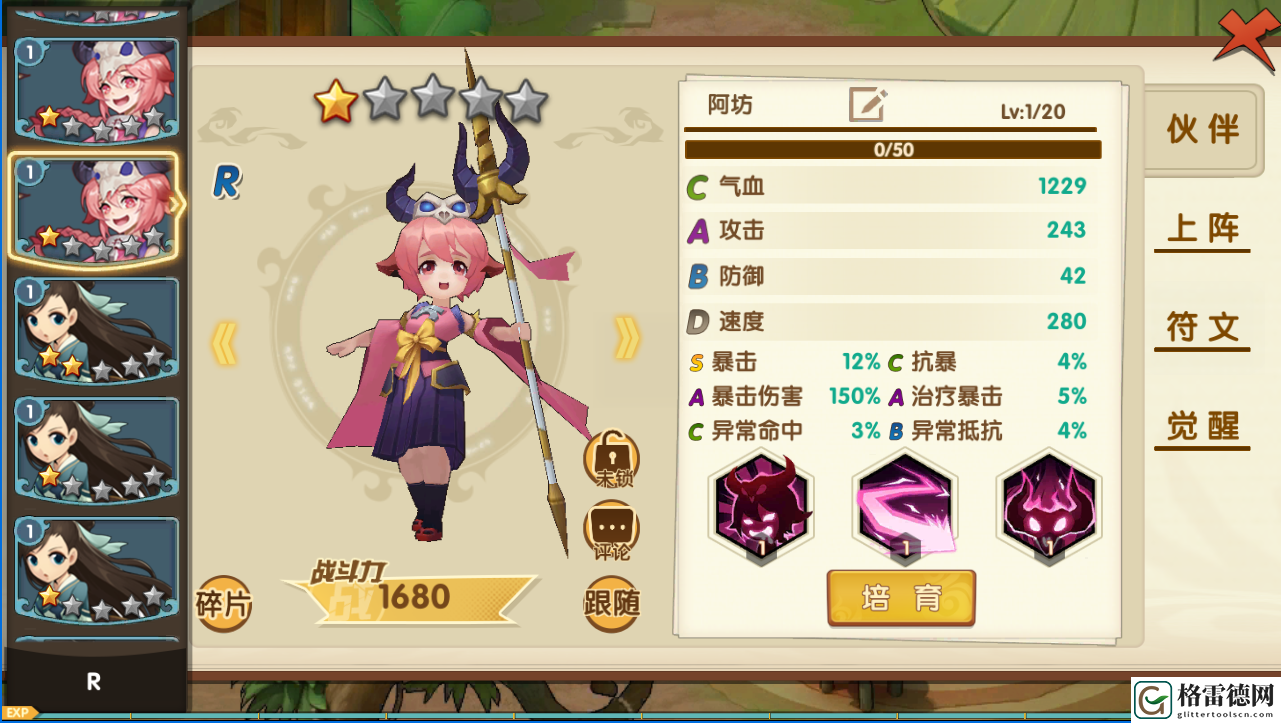Click the 0/50 experience progress bar
Image resolution: width=1281 pixels, height=723 pixels.
click(893, 150)
